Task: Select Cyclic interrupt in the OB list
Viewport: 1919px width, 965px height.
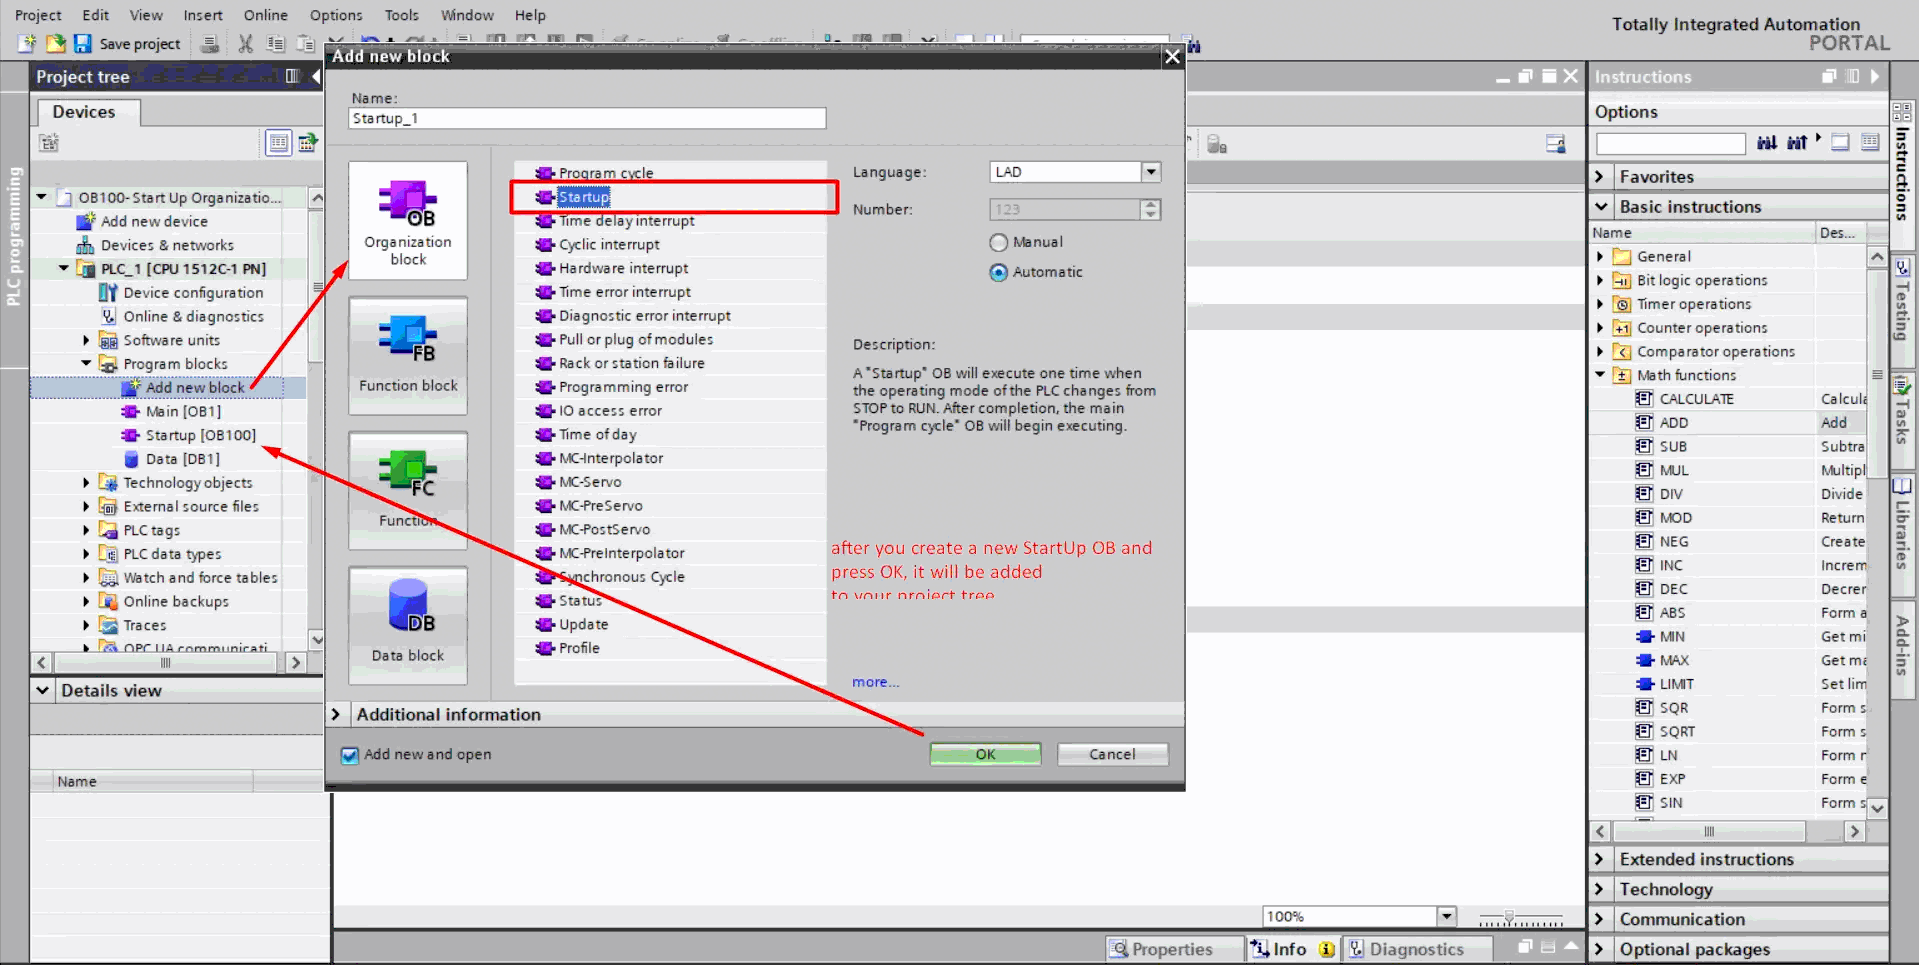Action: point(609,244)
